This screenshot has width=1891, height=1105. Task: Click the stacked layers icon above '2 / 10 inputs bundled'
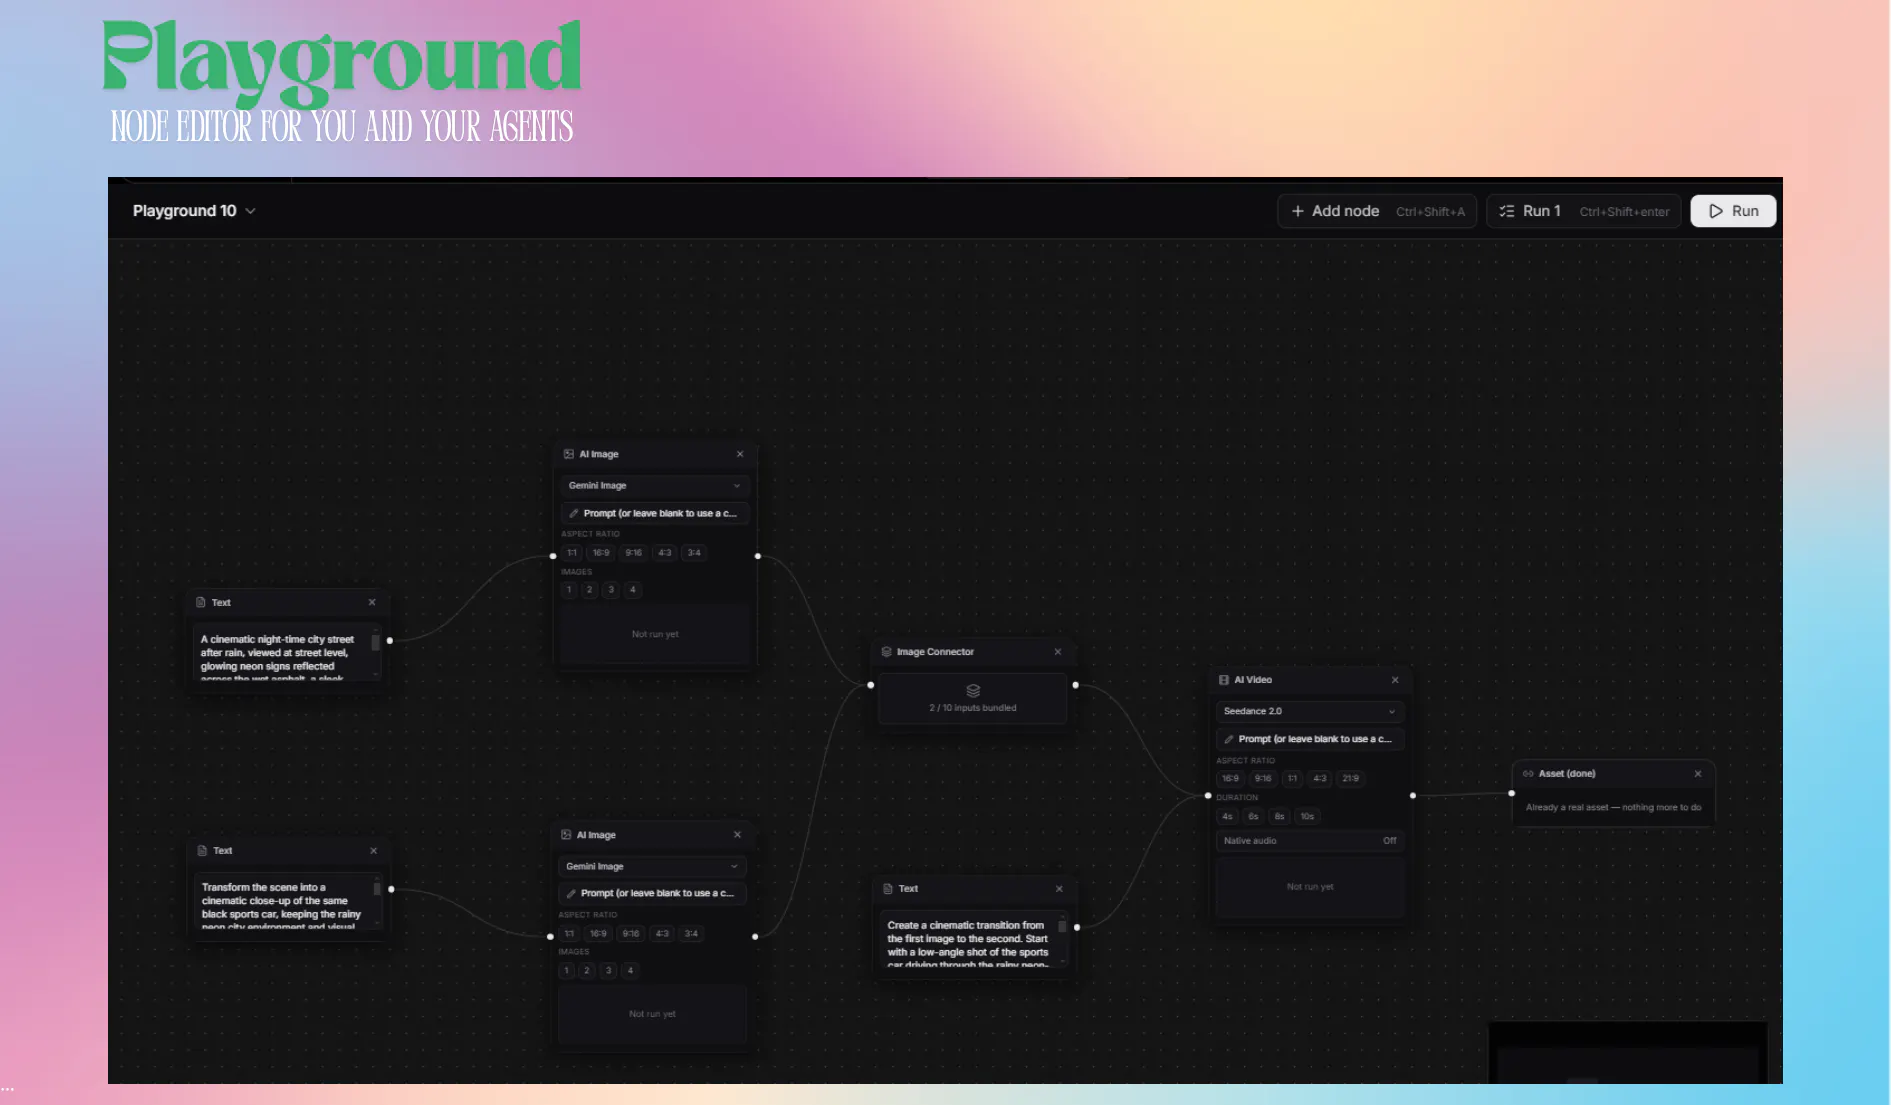point(973,691)
